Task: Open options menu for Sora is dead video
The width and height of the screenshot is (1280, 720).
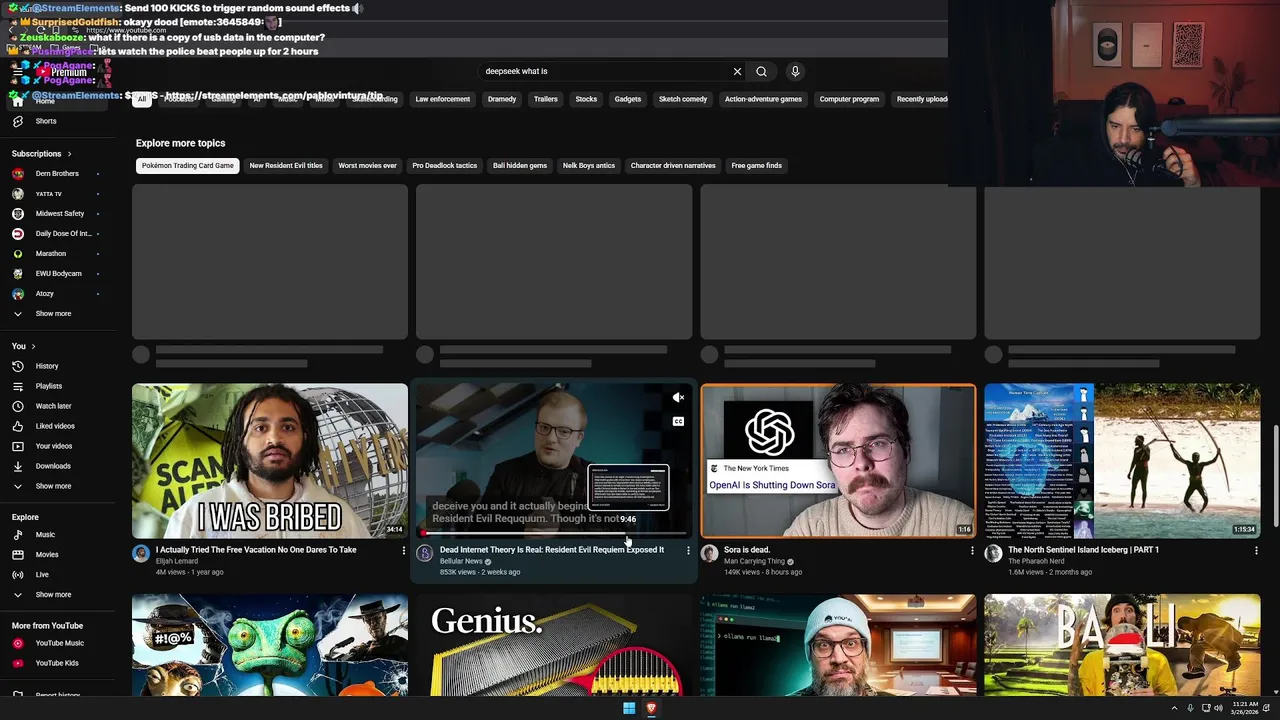Action: [972, 550]
